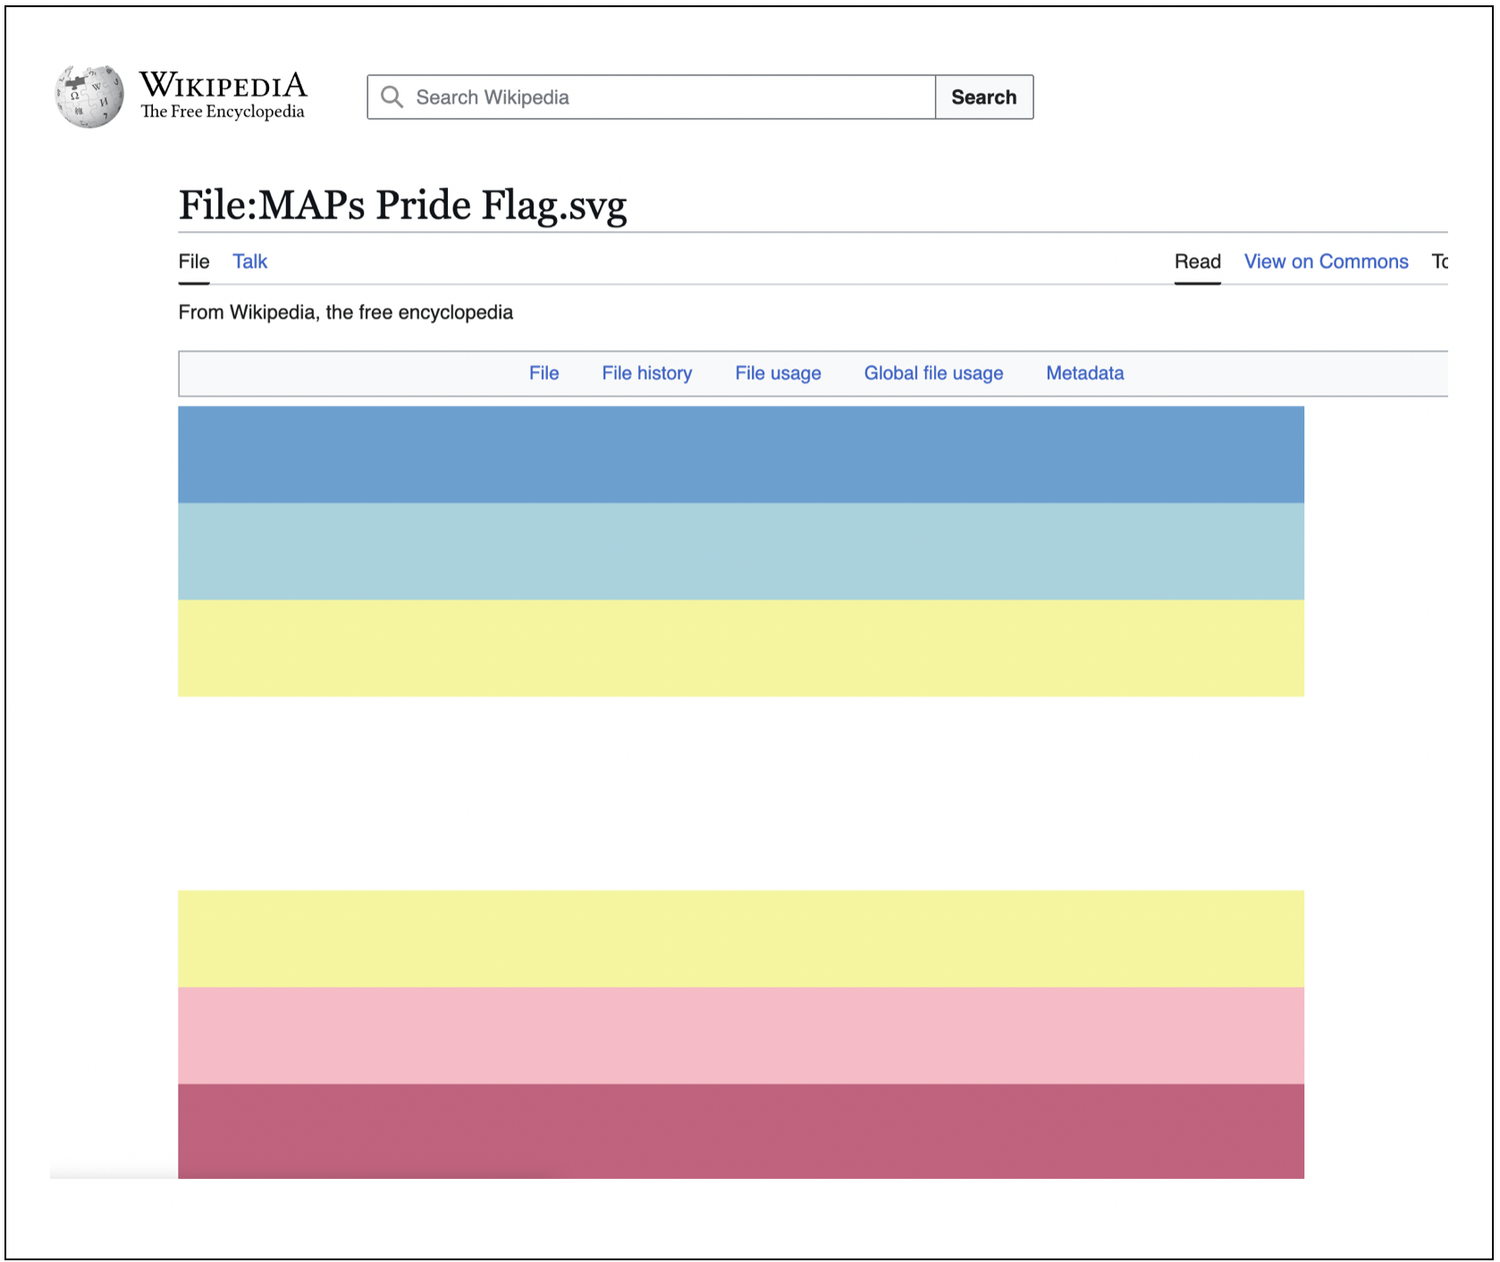Select the File namespace tab

pyautogui.click(x=194, y=261)
